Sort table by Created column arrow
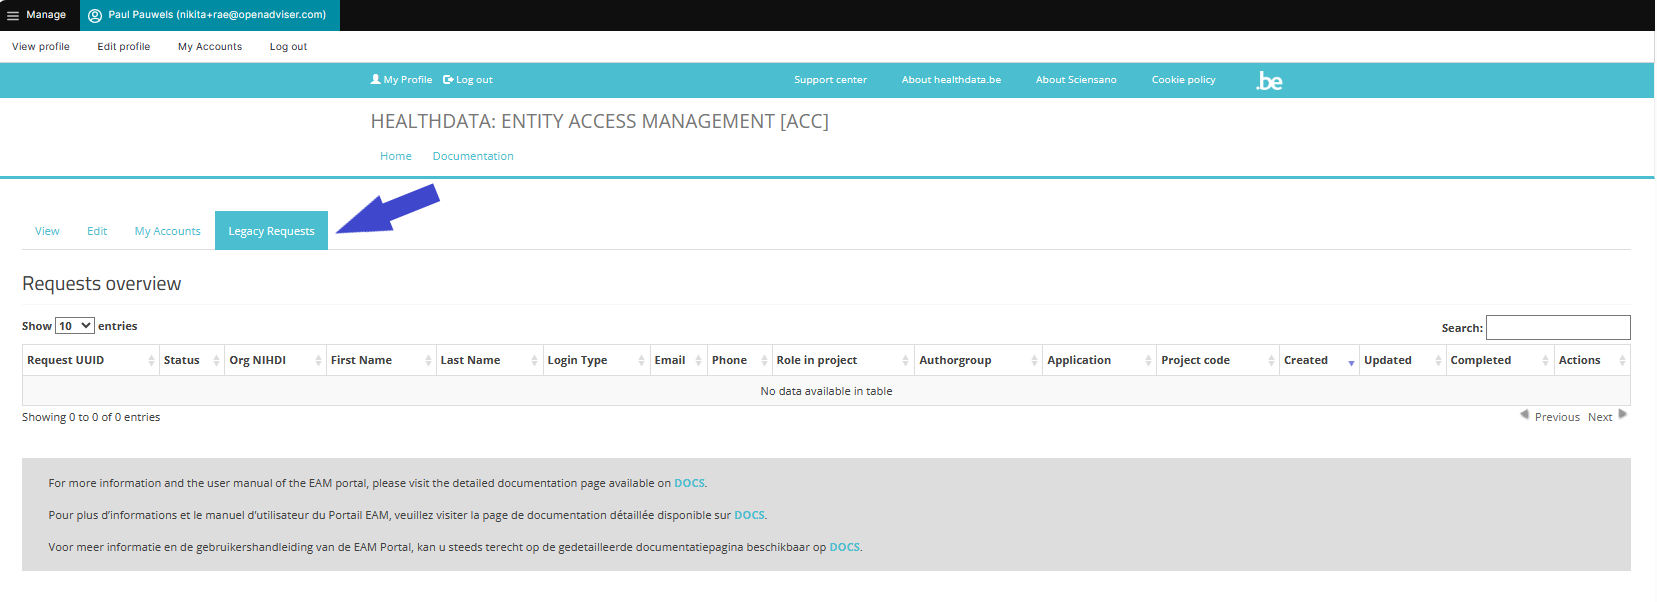 1351,362
